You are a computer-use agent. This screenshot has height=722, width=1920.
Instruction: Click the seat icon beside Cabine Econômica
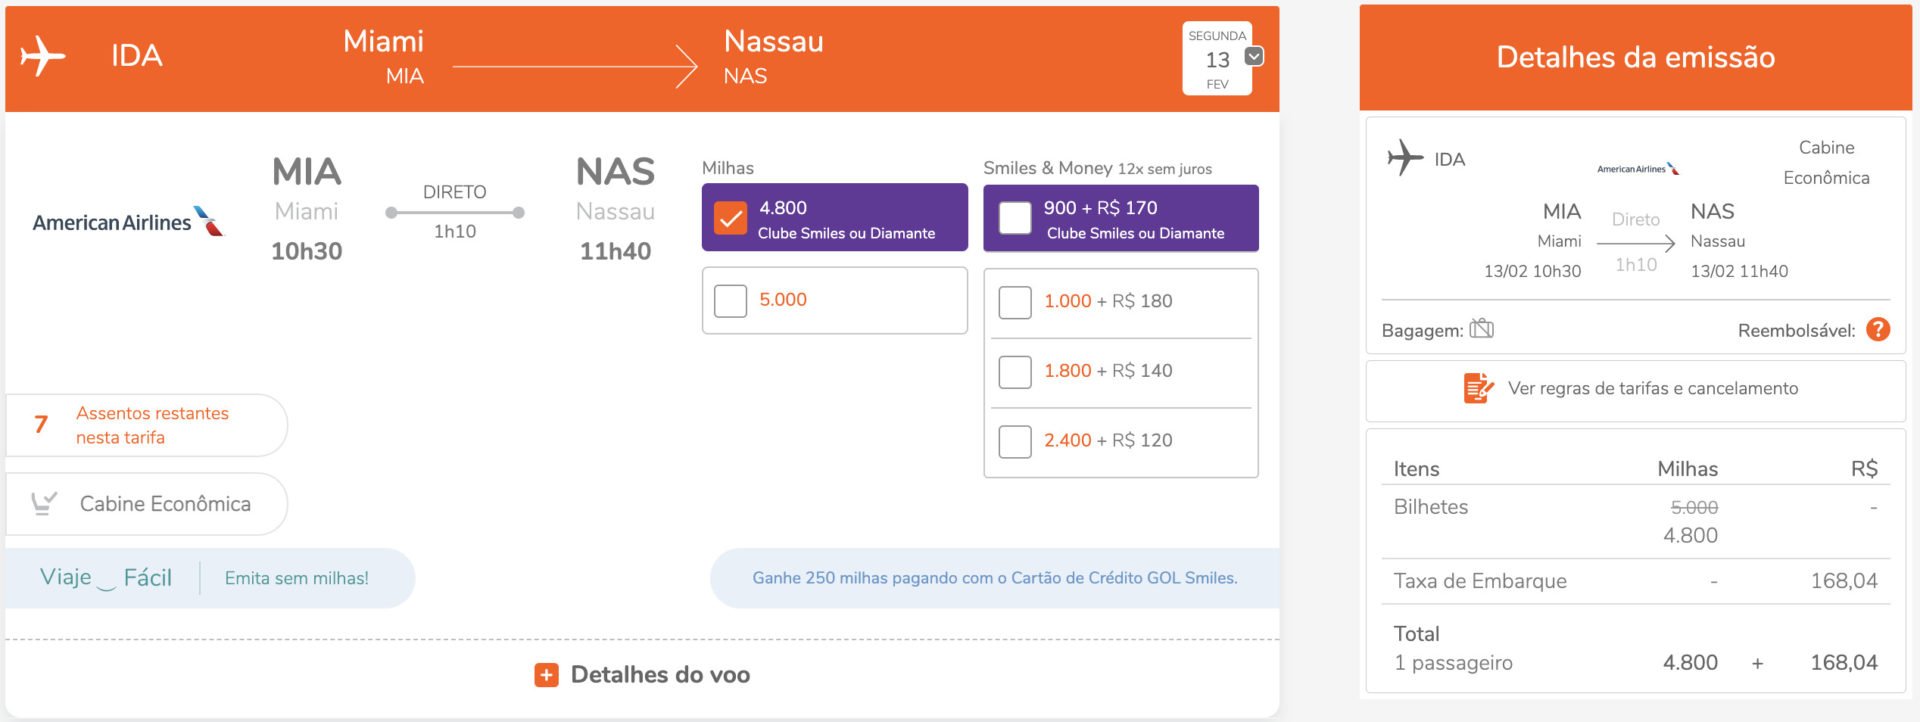coord(44,503)
